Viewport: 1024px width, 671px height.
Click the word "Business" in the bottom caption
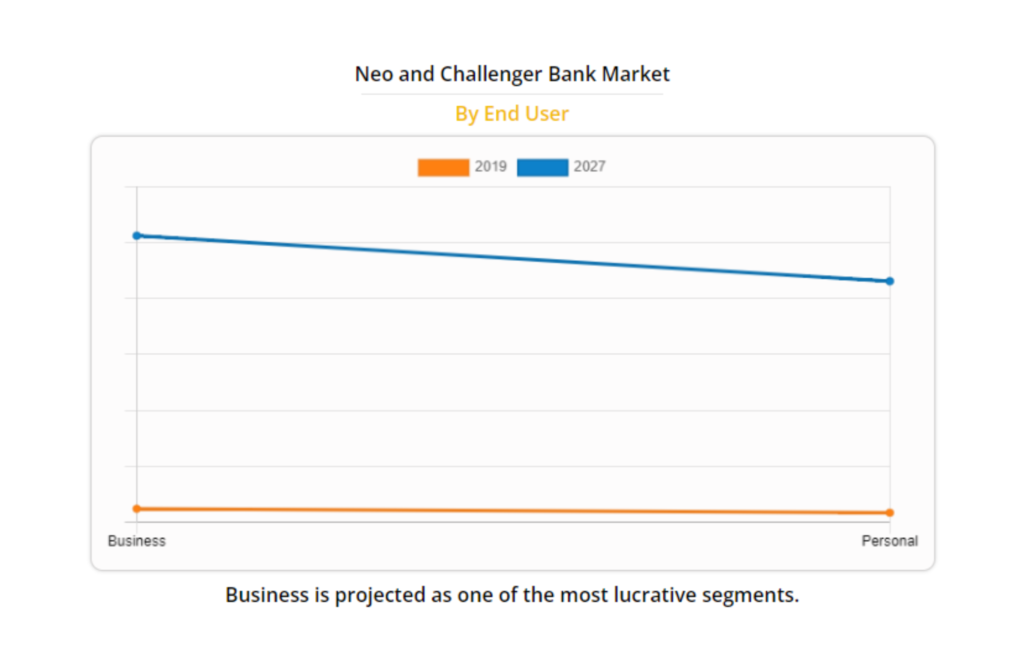(267, 595)
